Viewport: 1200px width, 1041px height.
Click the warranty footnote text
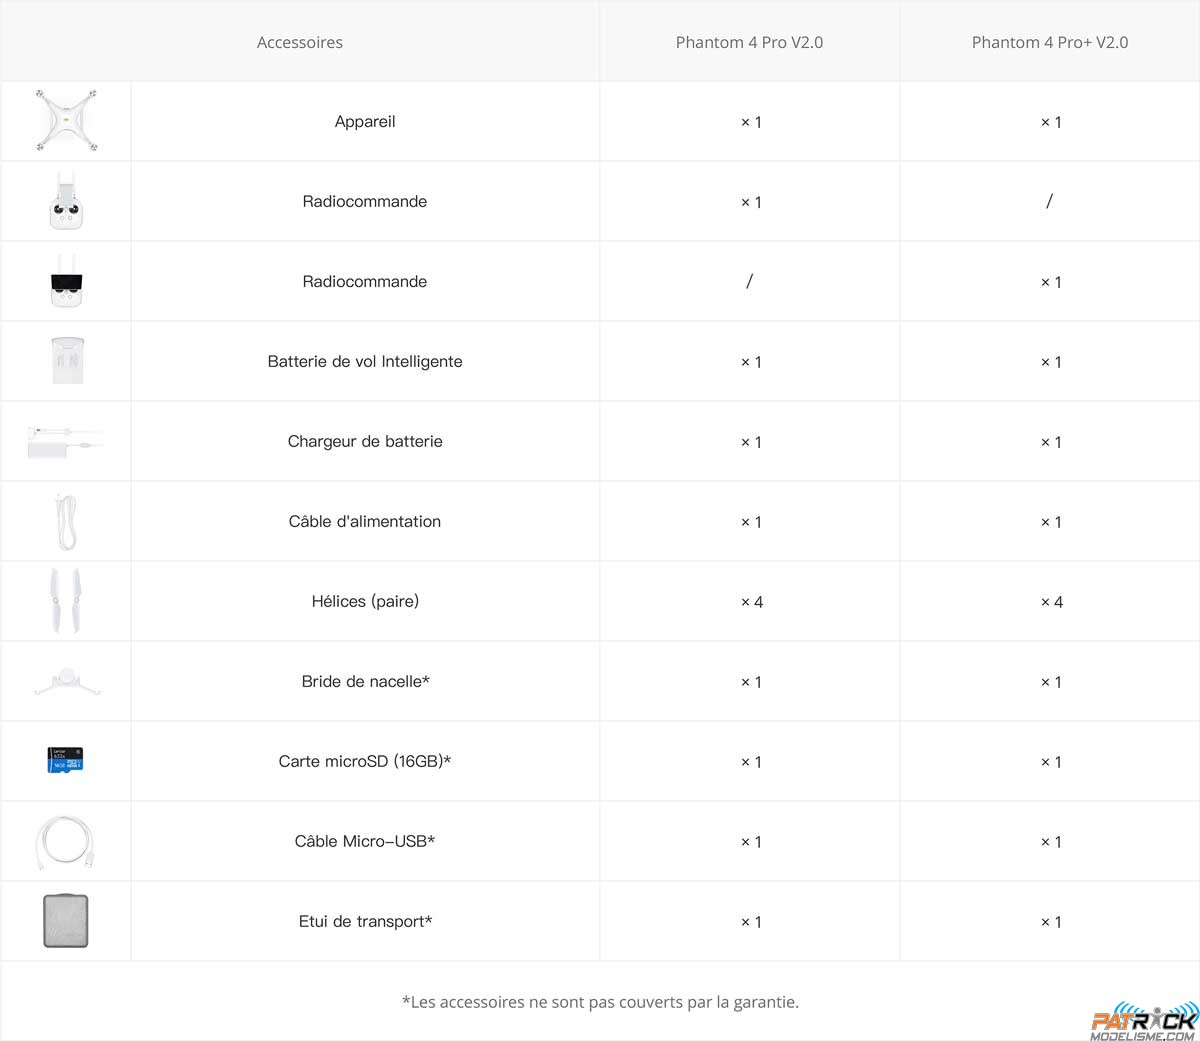click(600, 1001)
